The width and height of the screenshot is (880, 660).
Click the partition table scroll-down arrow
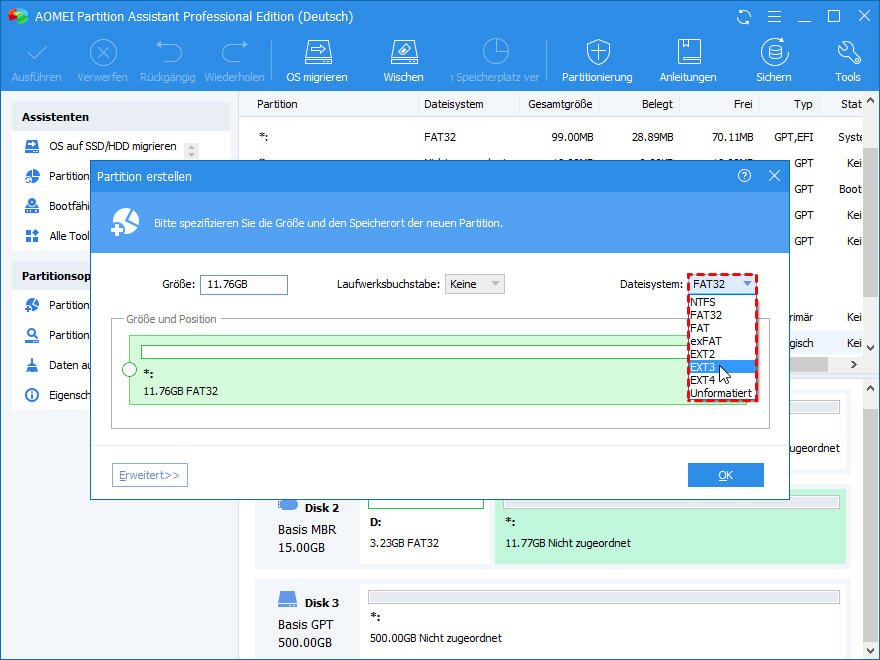point(870,348)
